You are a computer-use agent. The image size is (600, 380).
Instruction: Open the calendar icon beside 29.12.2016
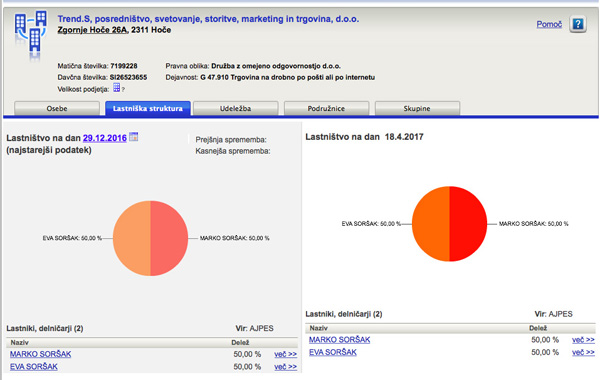tap(134, 137)
